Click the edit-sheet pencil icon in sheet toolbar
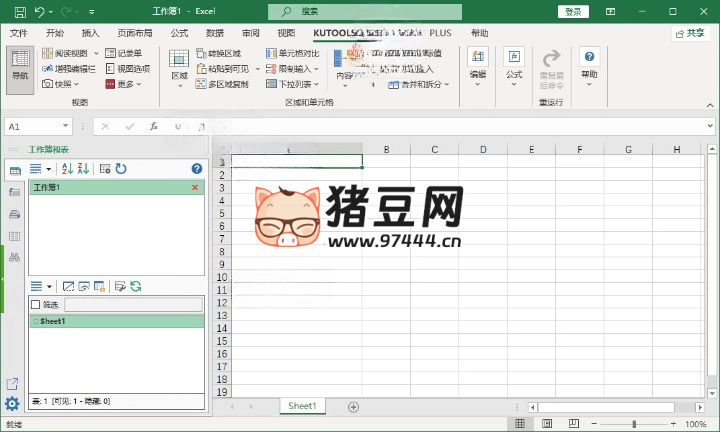Screen dimensions: 720x432 pyautogui.click(x=120, y=286)
